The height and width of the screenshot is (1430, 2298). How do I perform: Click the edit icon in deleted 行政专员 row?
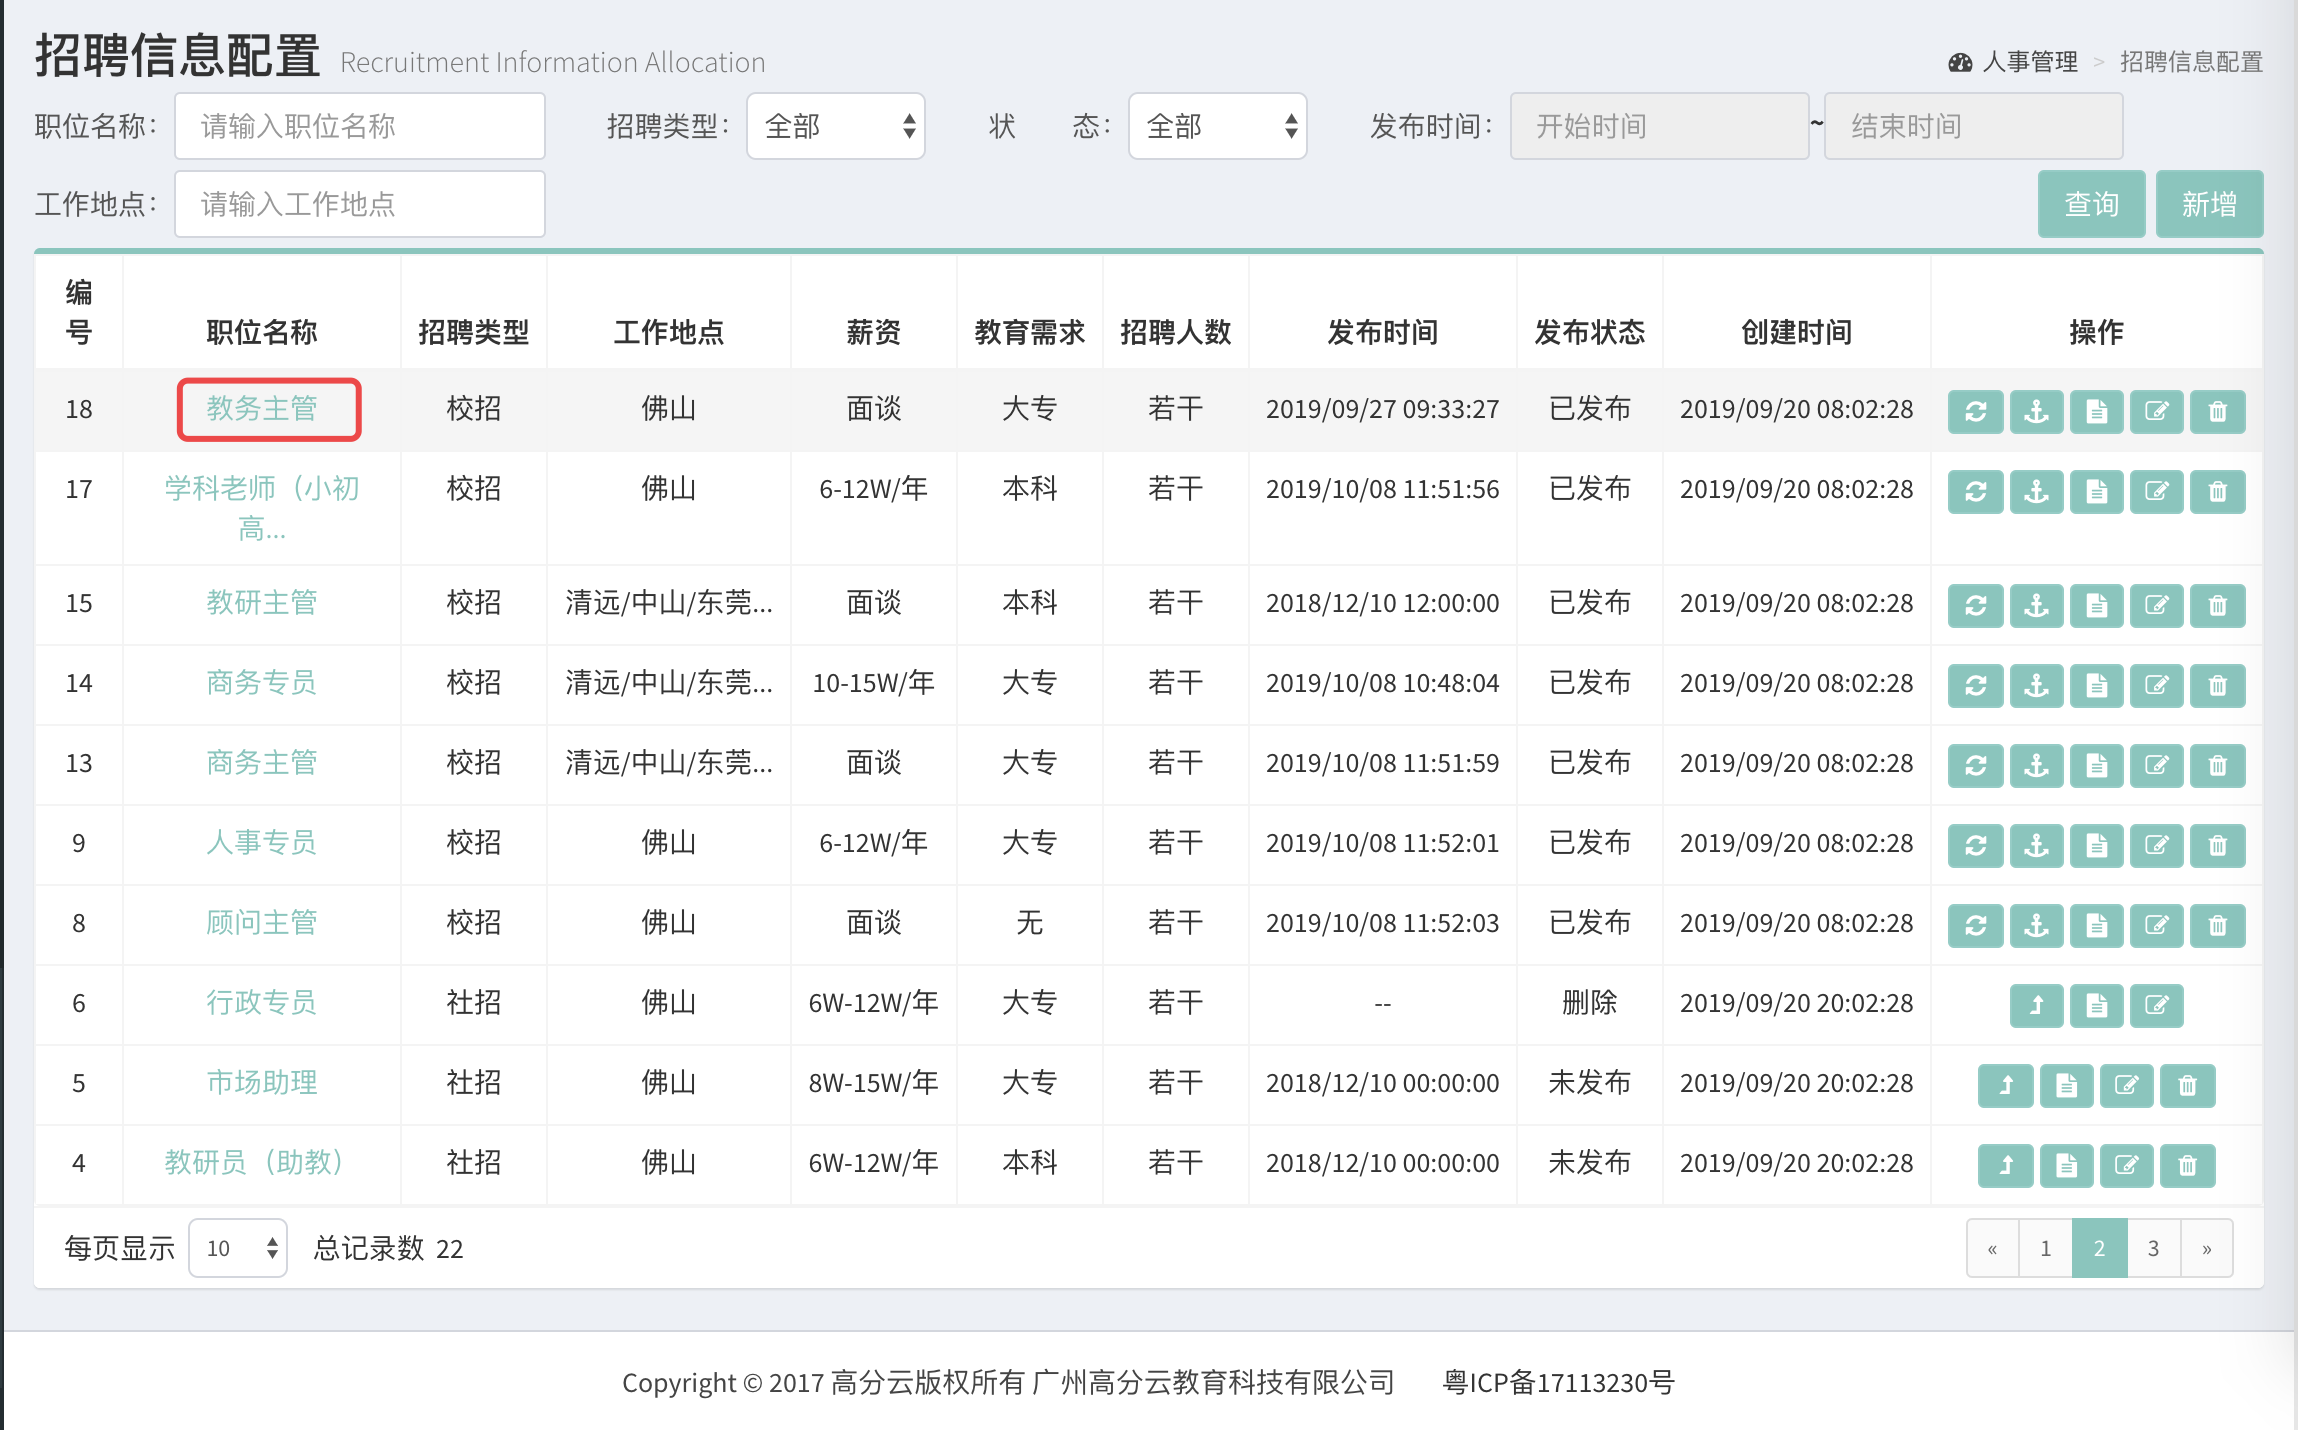2156,1006
